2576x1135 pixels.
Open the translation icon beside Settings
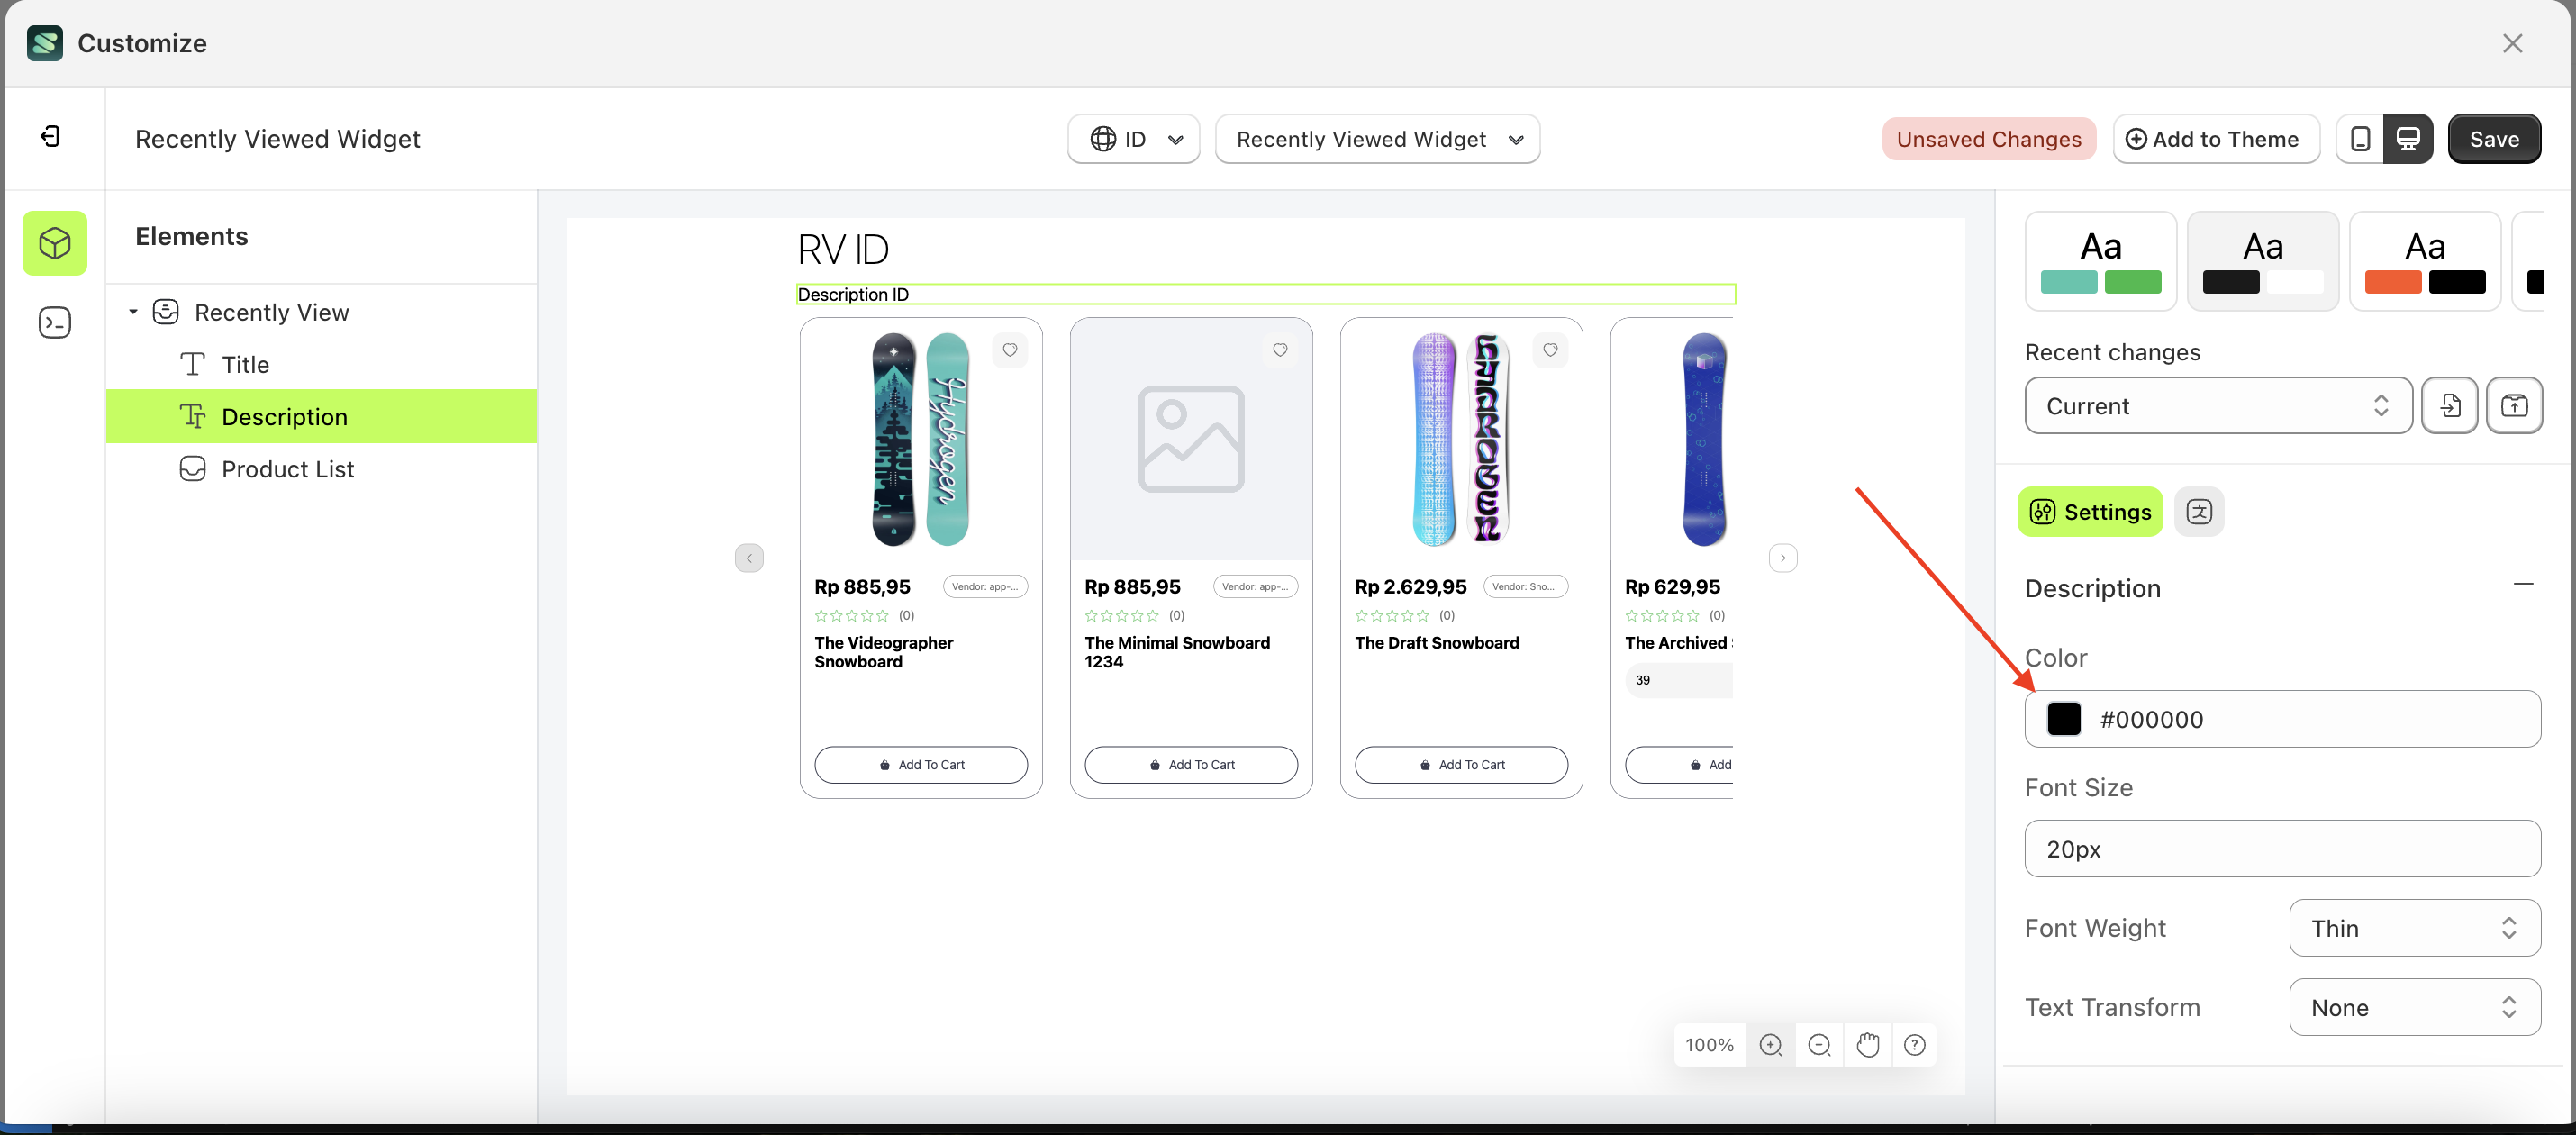click(2200, 511)
